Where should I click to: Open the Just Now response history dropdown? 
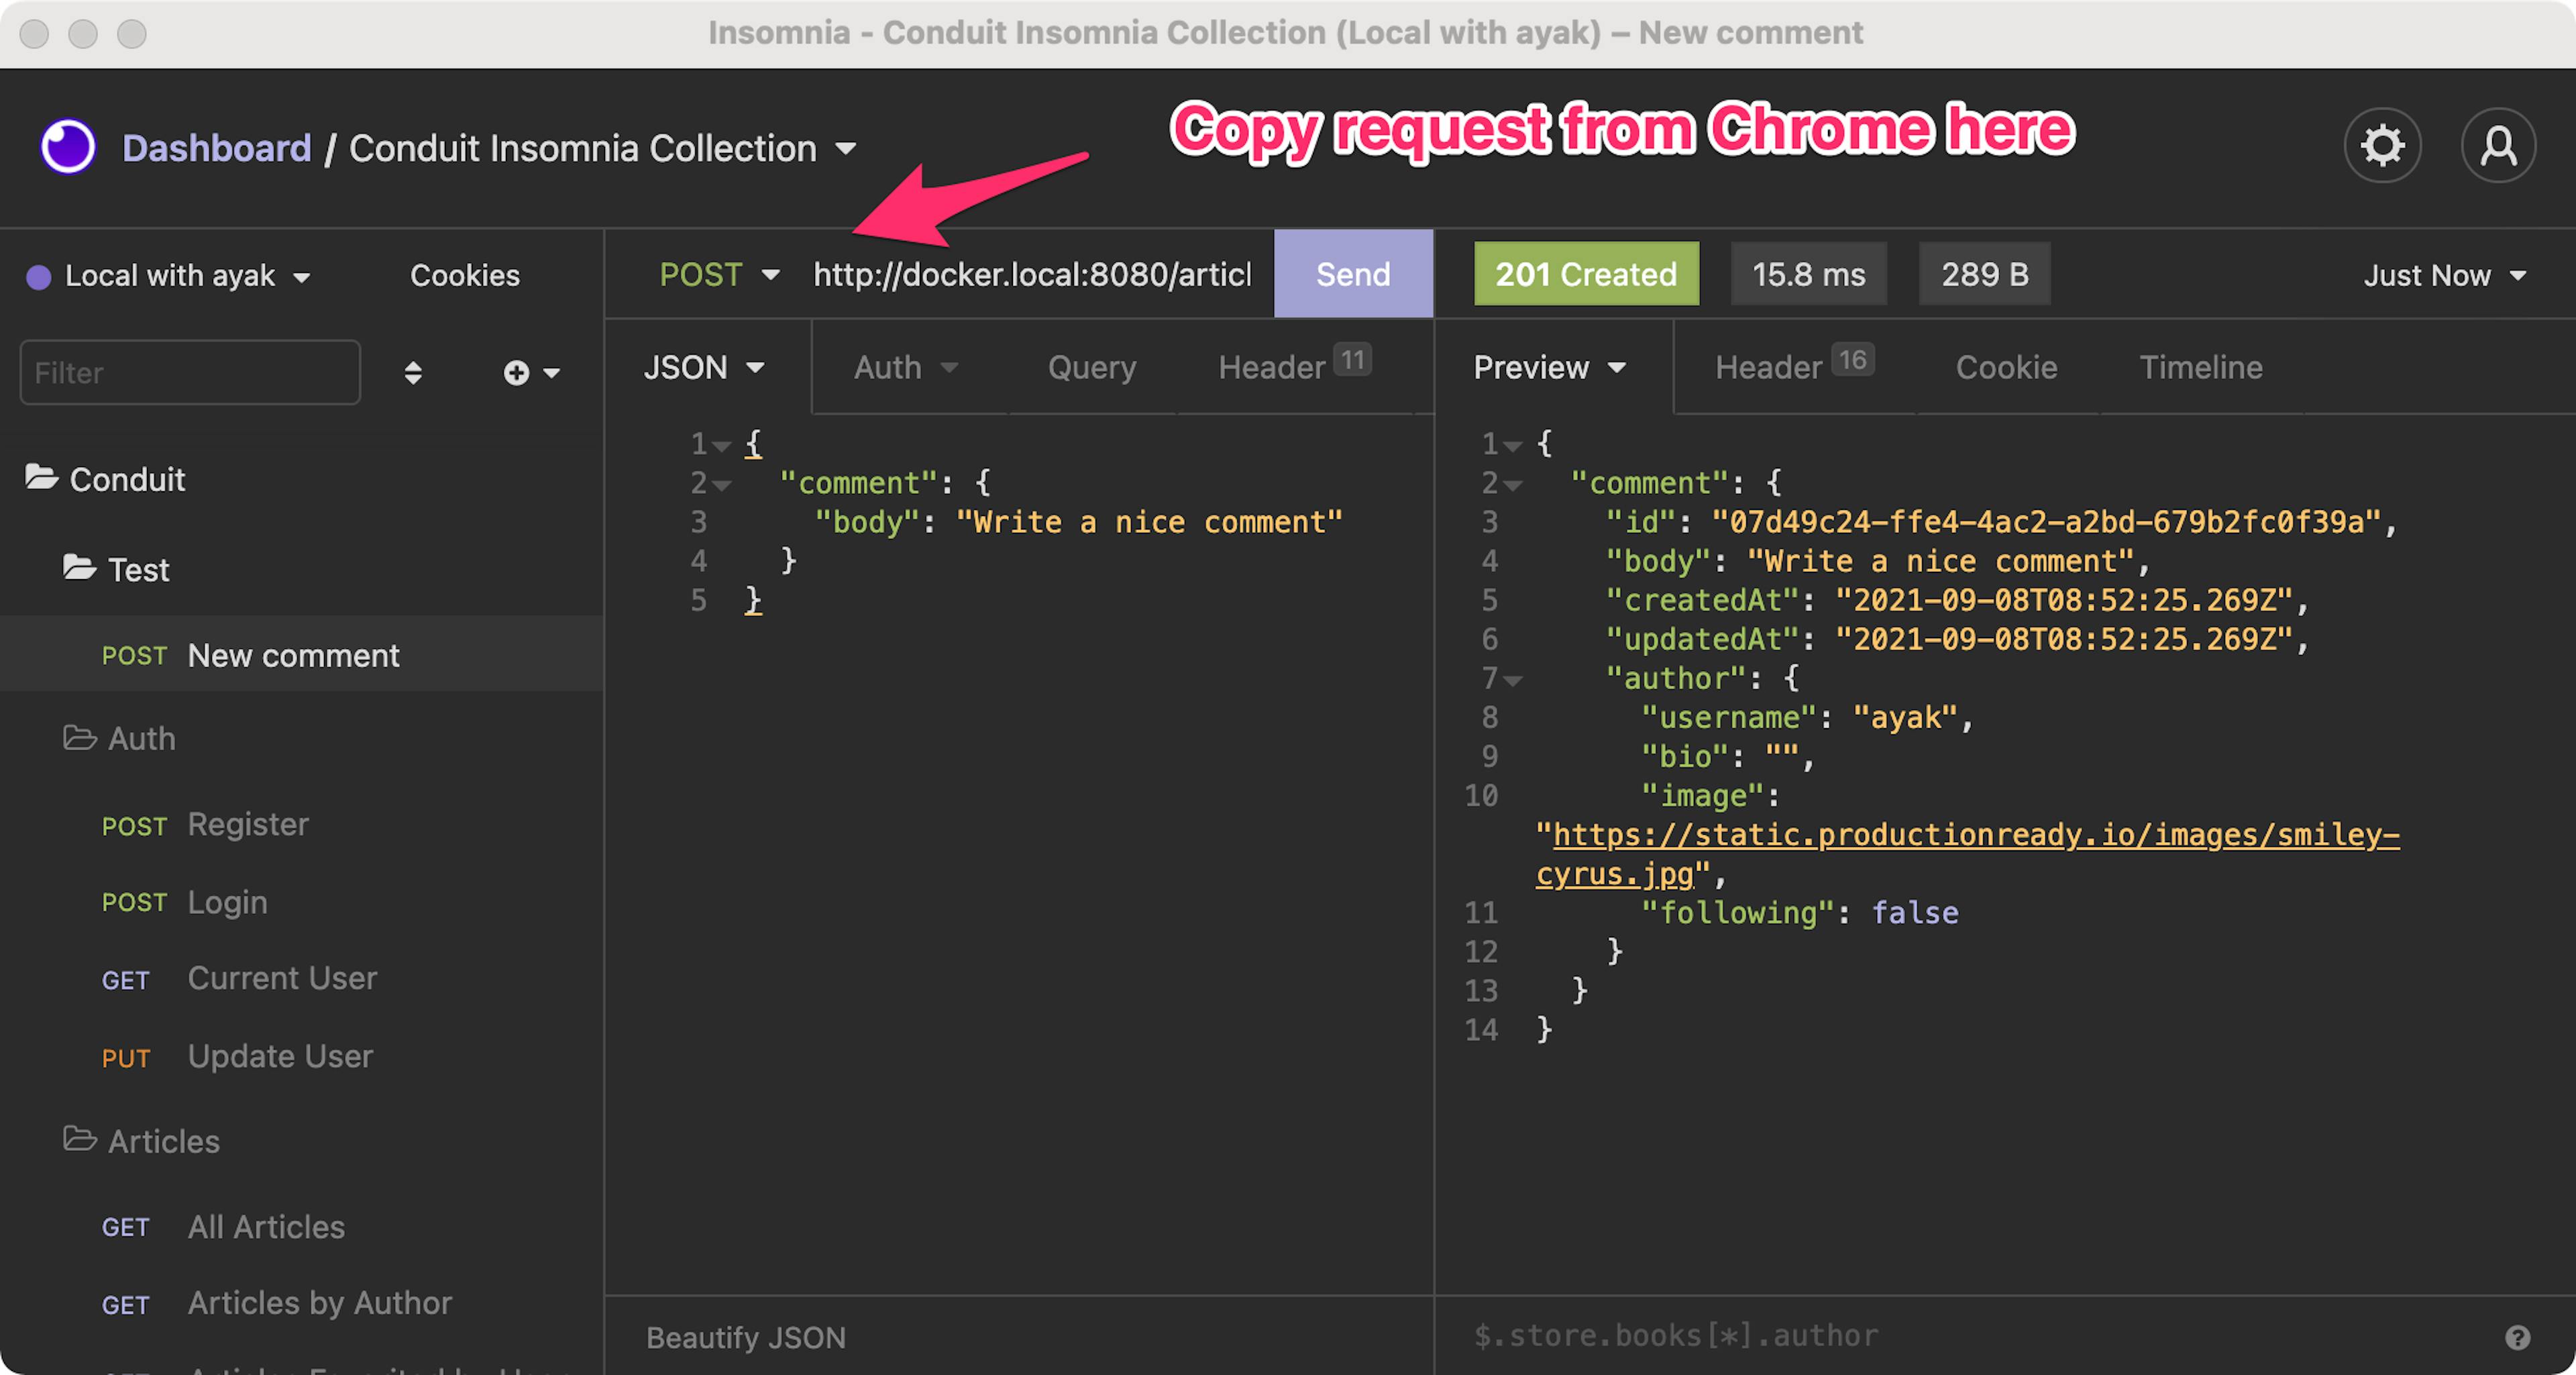click(2445, 275)
